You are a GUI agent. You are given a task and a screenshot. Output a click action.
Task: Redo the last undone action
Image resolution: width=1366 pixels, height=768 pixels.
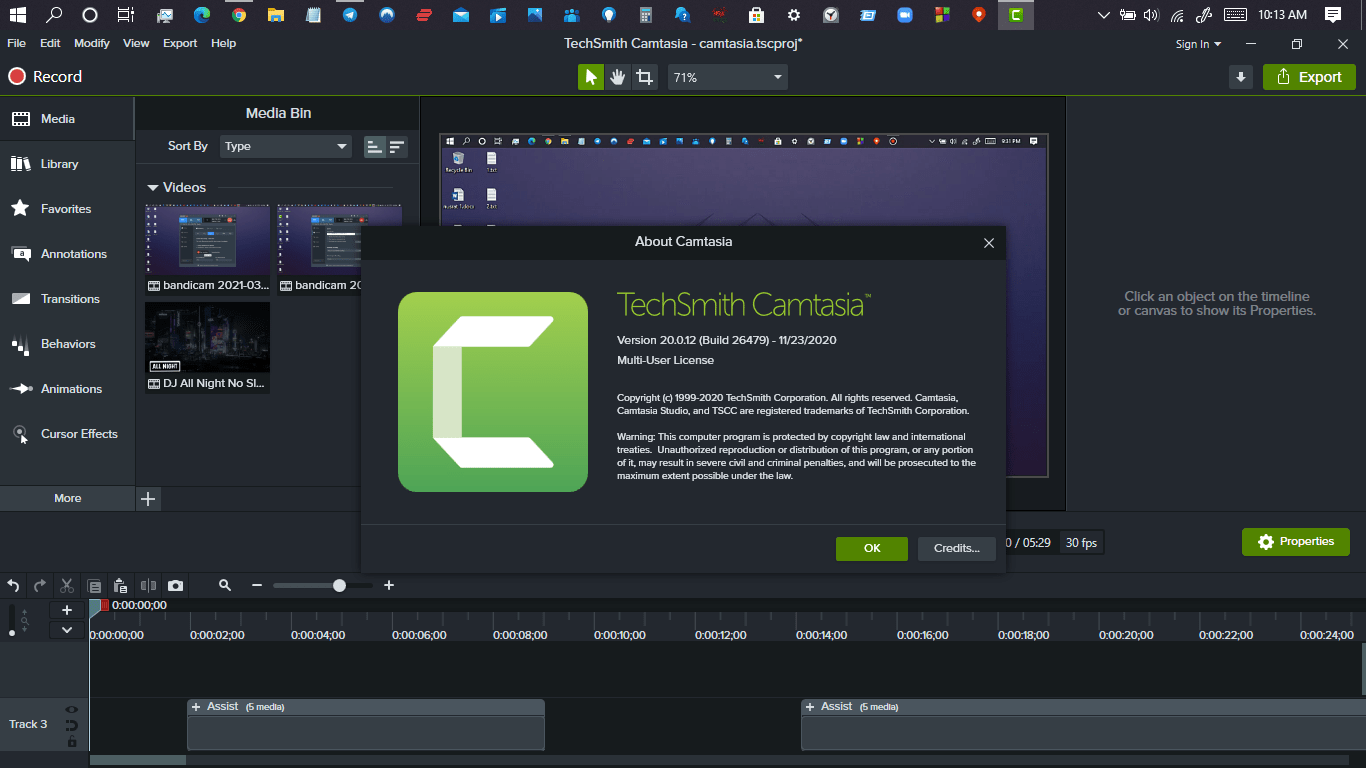click(40, 586)
